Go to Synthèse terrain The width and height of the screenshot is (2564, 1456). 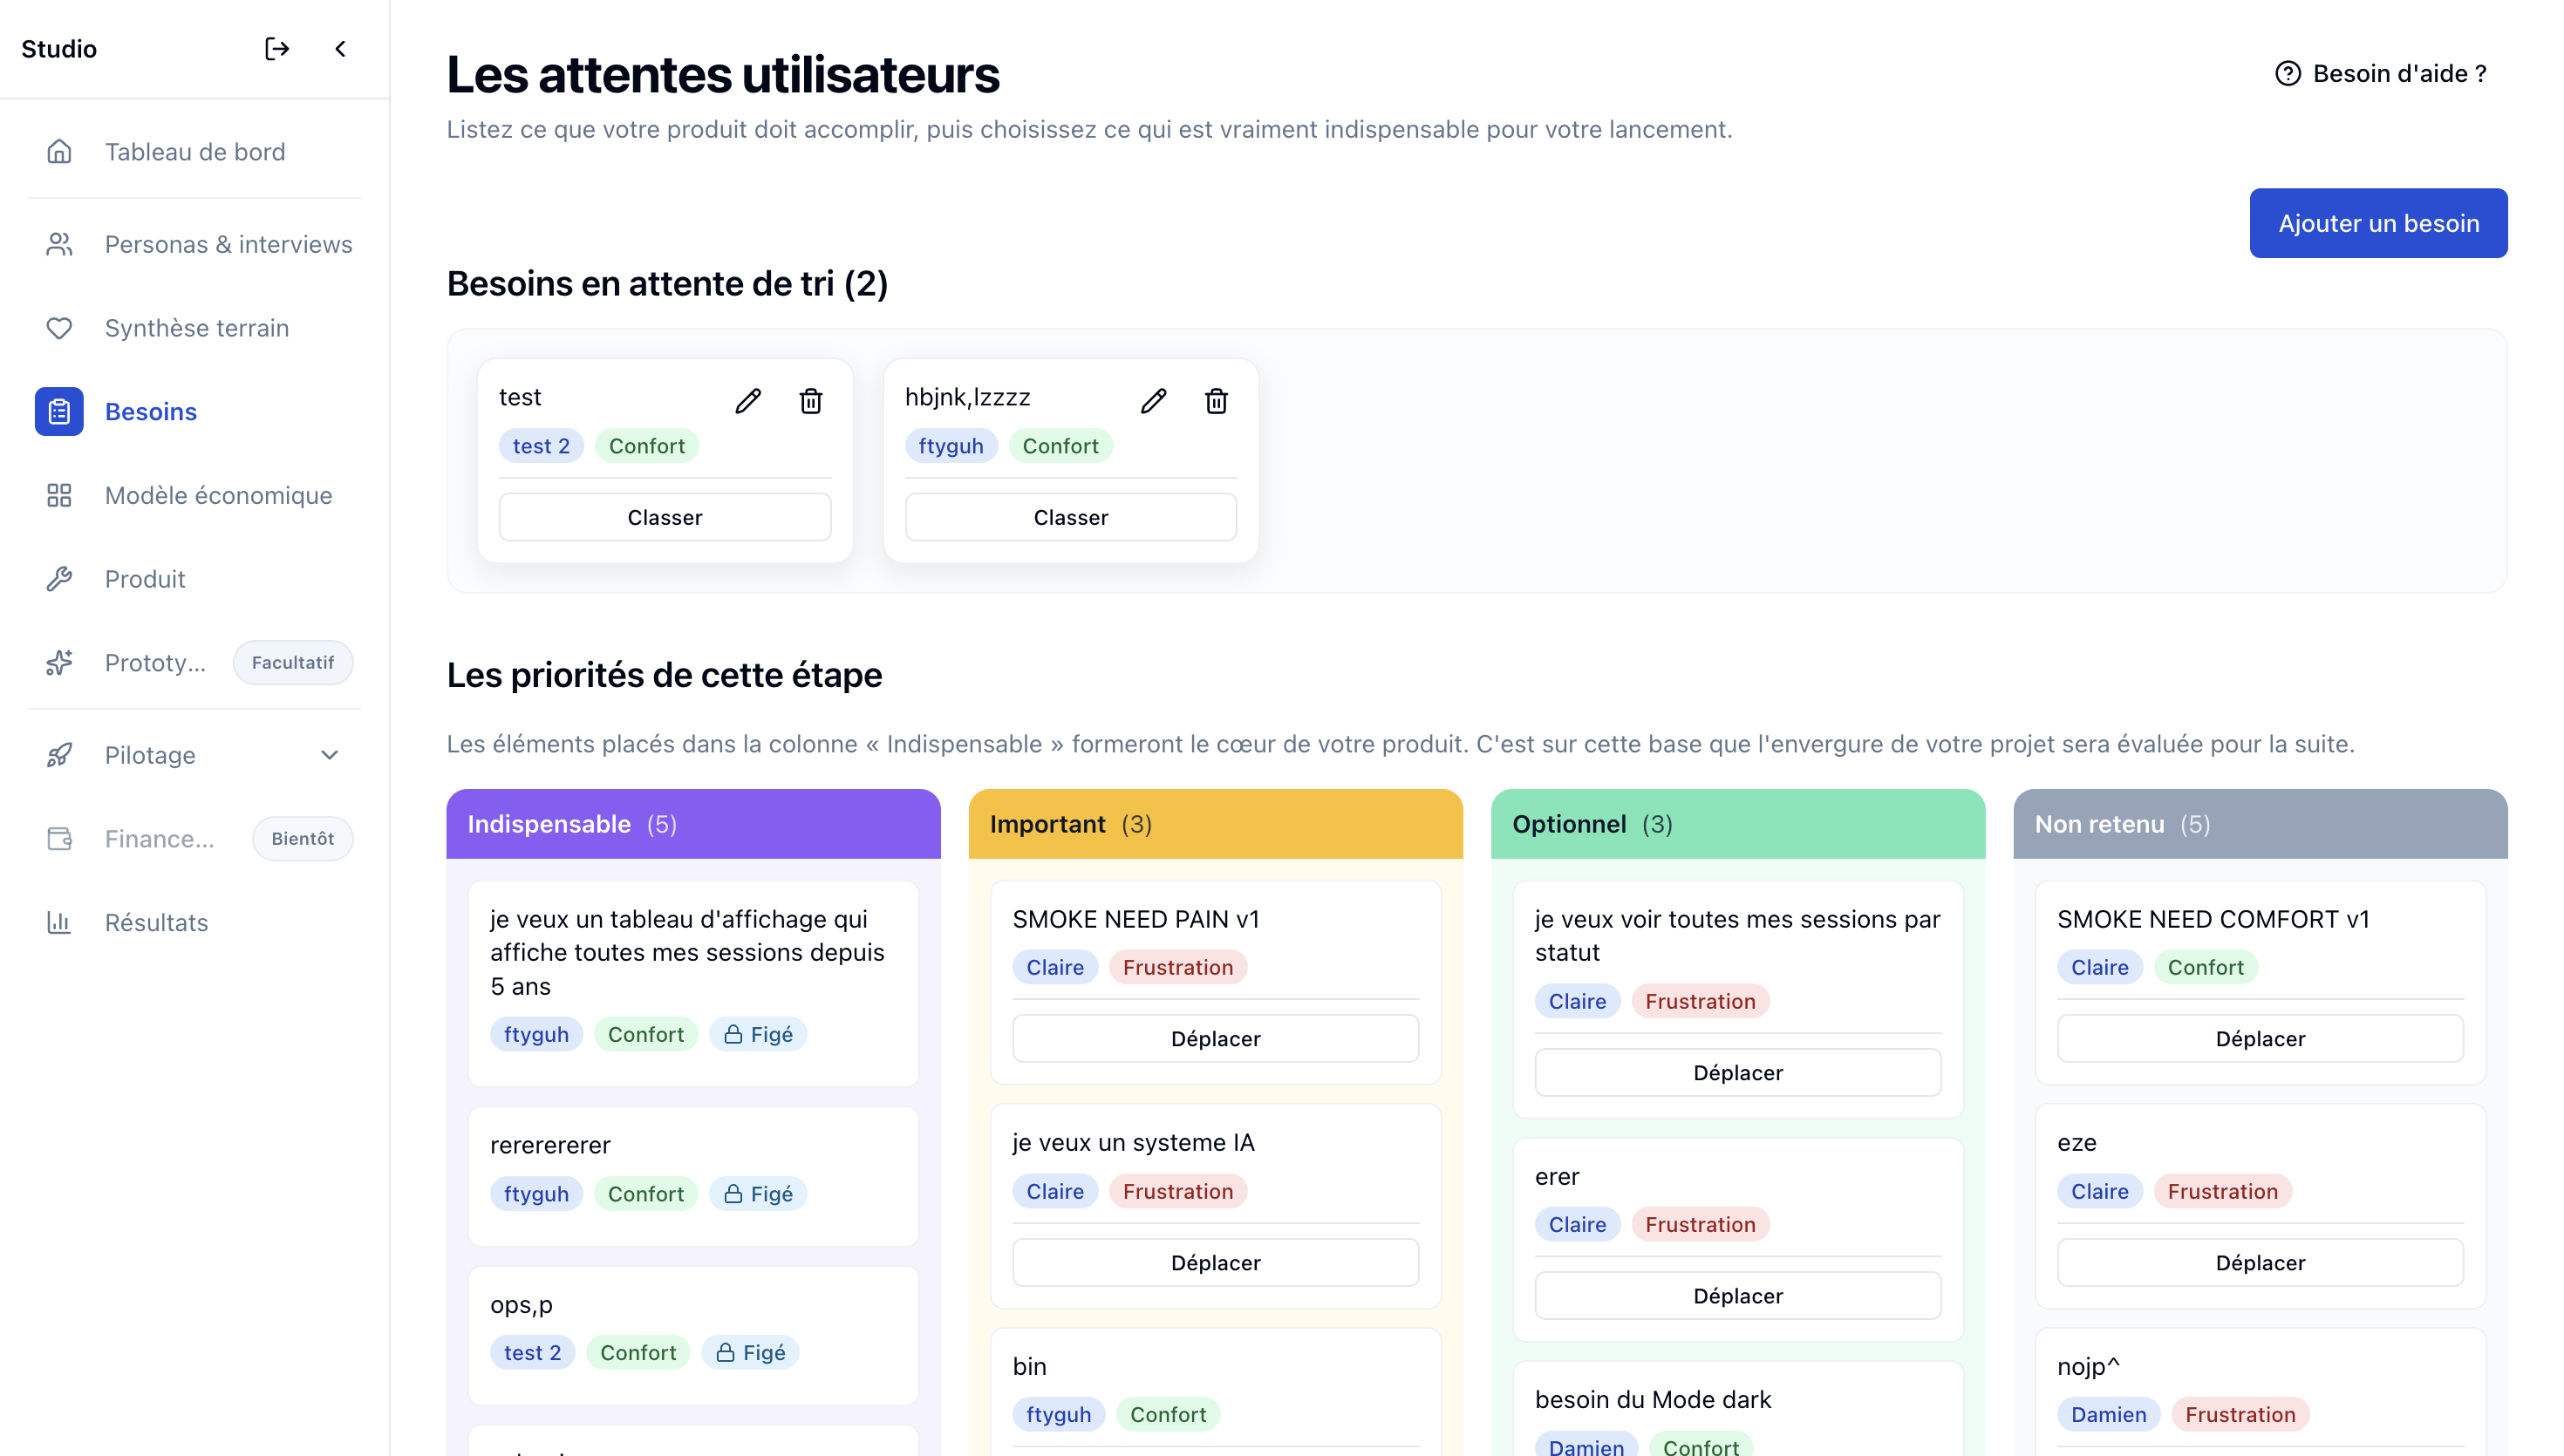tap(195, 328)
